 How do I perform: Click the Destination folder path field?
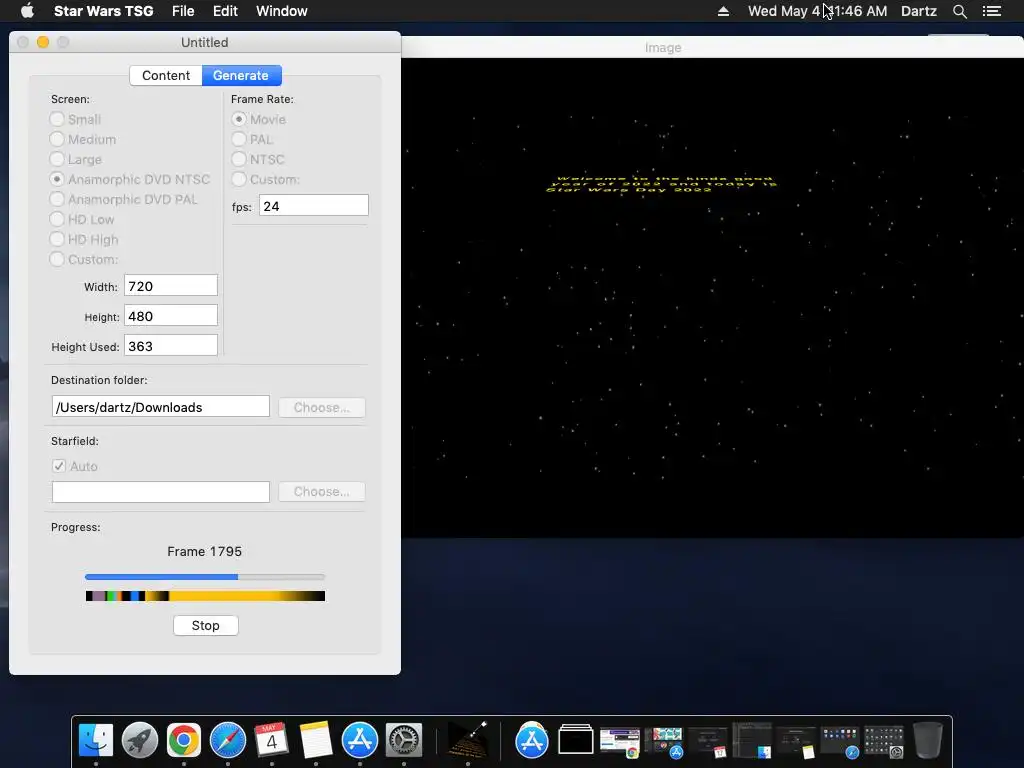click(x=161, y=407)
